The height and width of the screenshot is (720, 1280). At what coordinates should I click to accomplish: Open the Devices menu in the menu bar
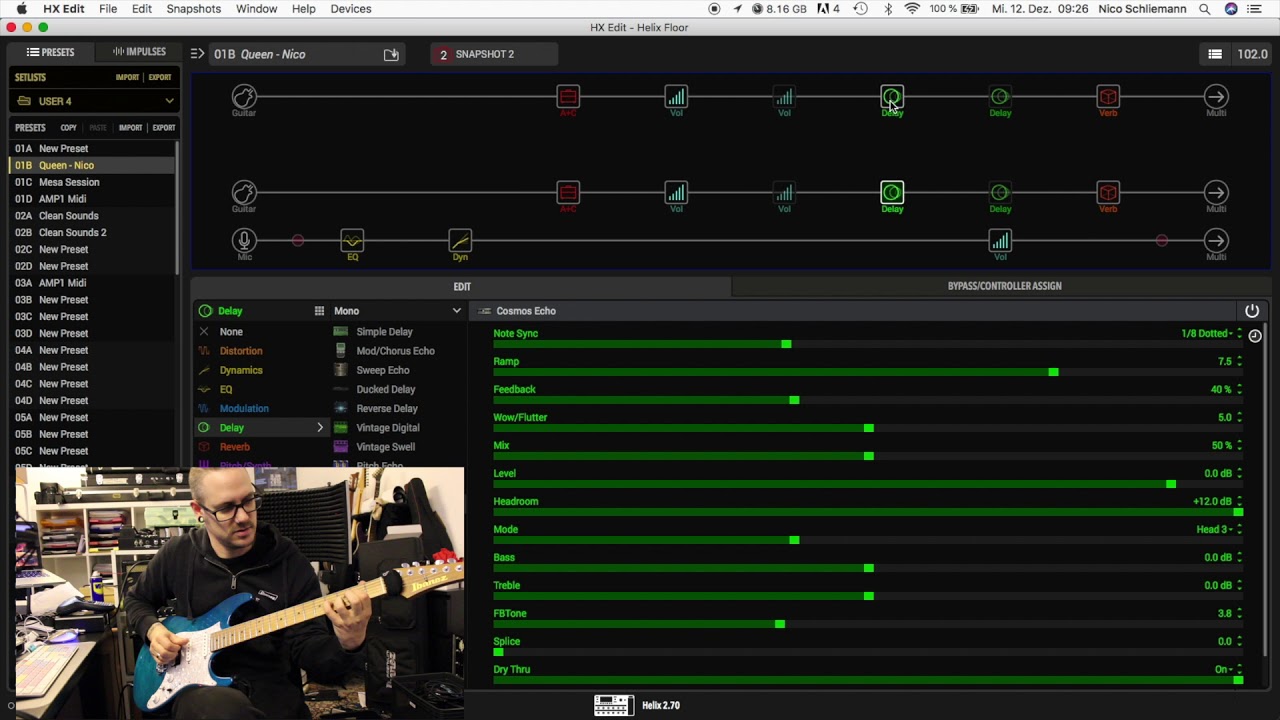[350, 9]
